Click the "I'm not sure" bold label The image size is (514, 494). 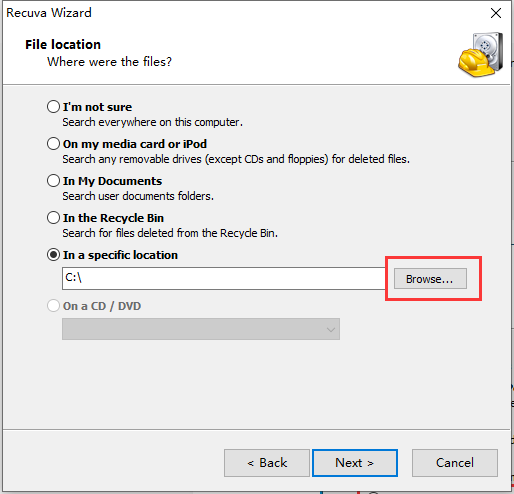(97, 107)
